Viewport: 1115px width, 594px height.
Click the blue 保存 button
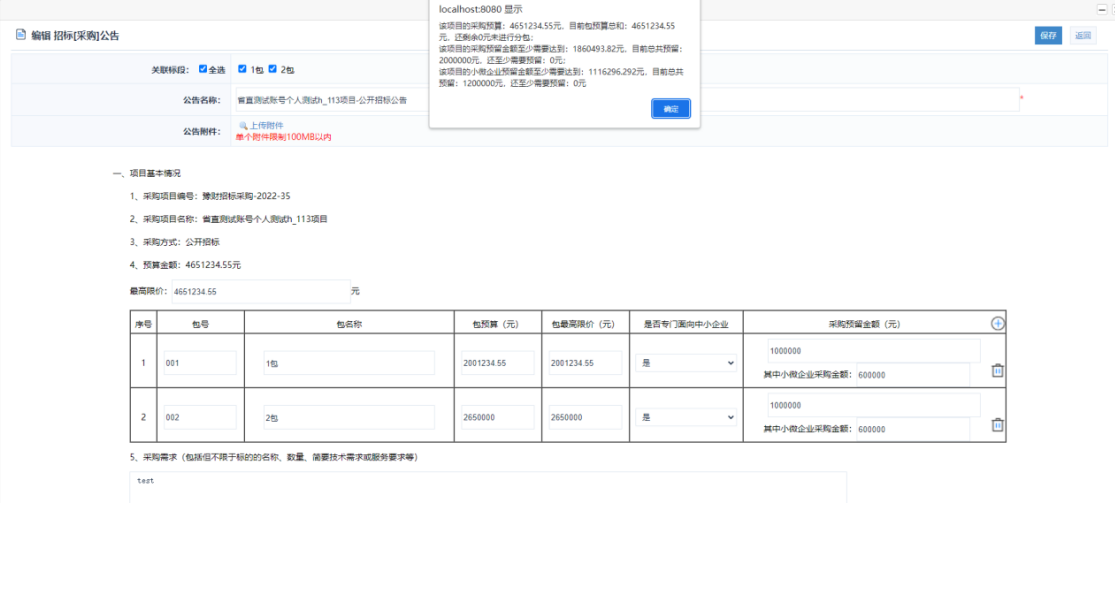tap(1048, 36)
